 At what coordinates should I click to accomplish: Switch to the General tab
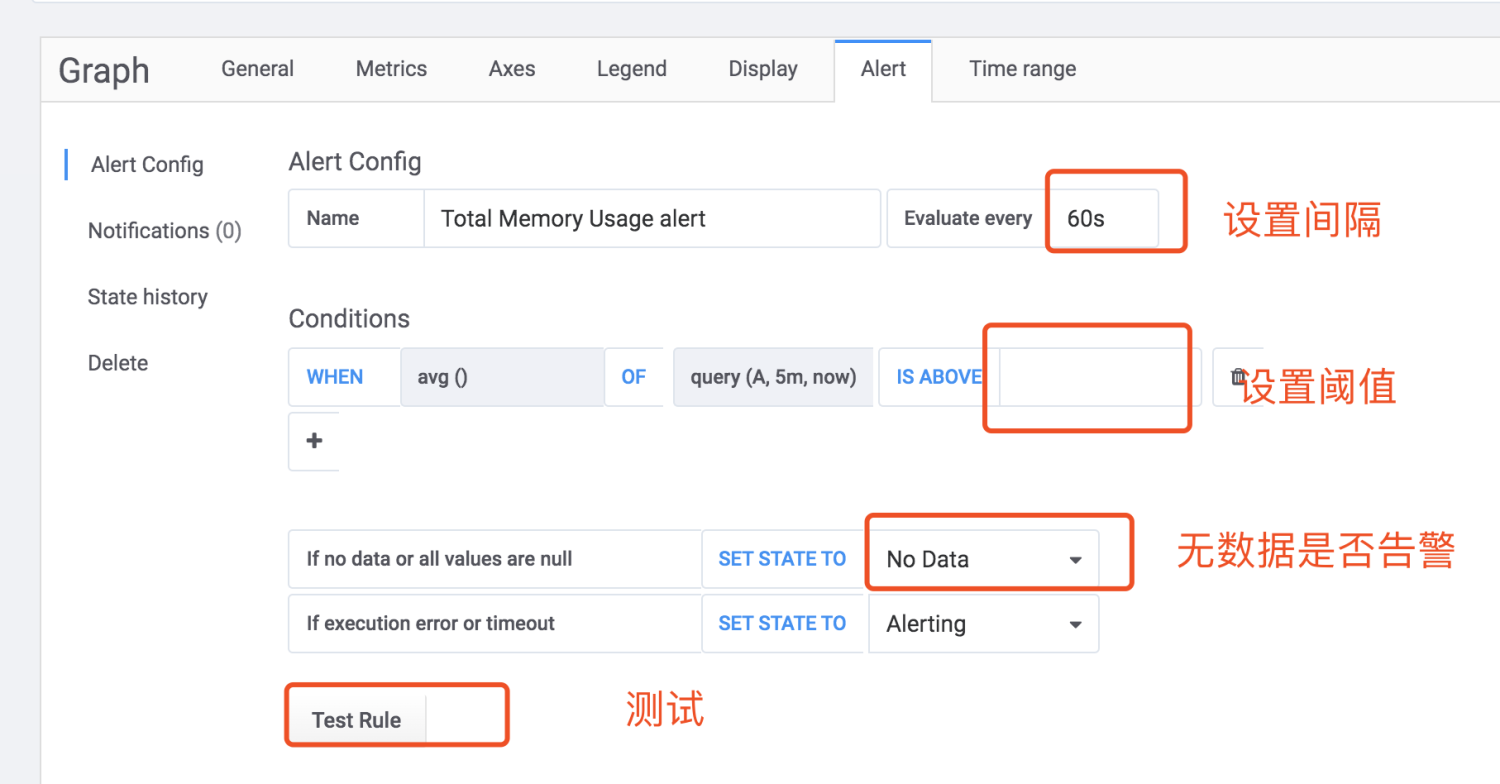click(258, 69)
